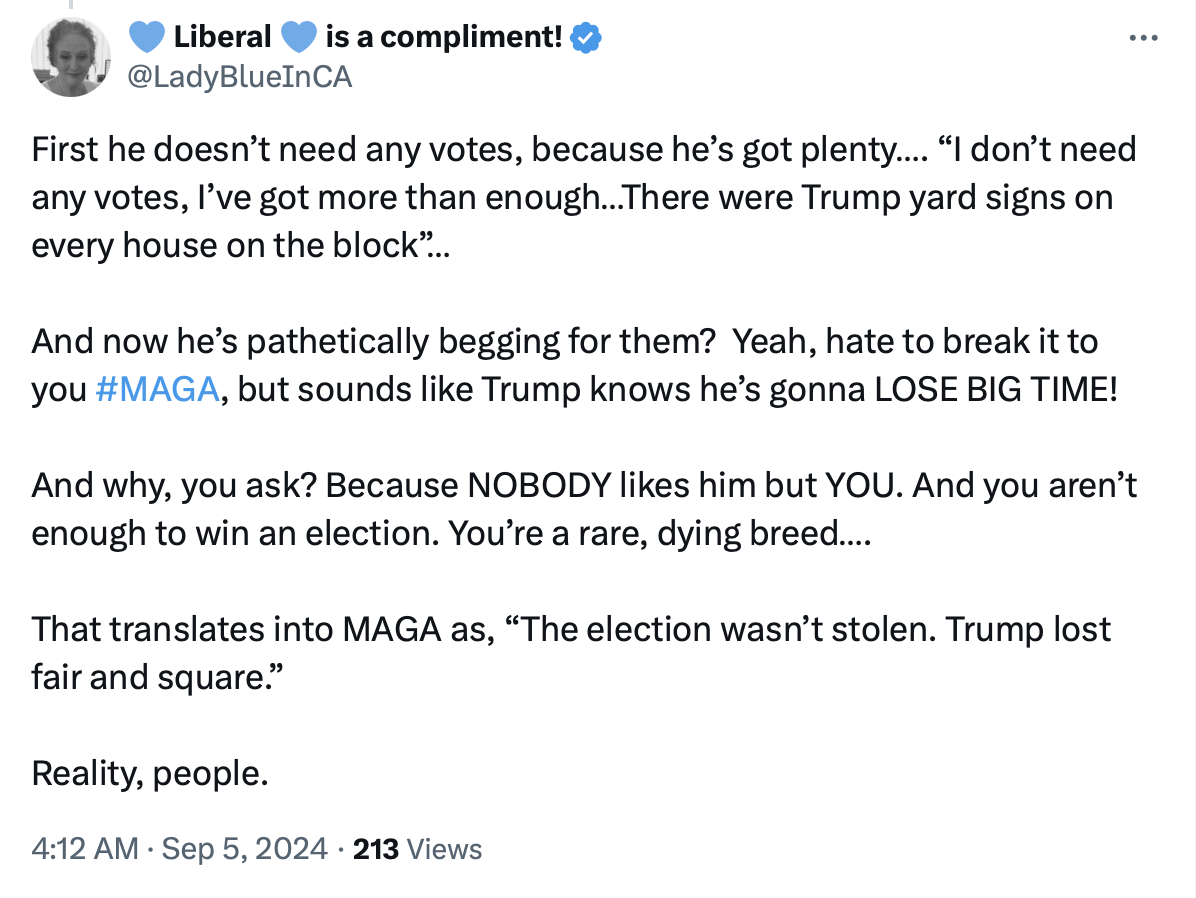Open the #MAGA hashtag link

click(158, 389)
